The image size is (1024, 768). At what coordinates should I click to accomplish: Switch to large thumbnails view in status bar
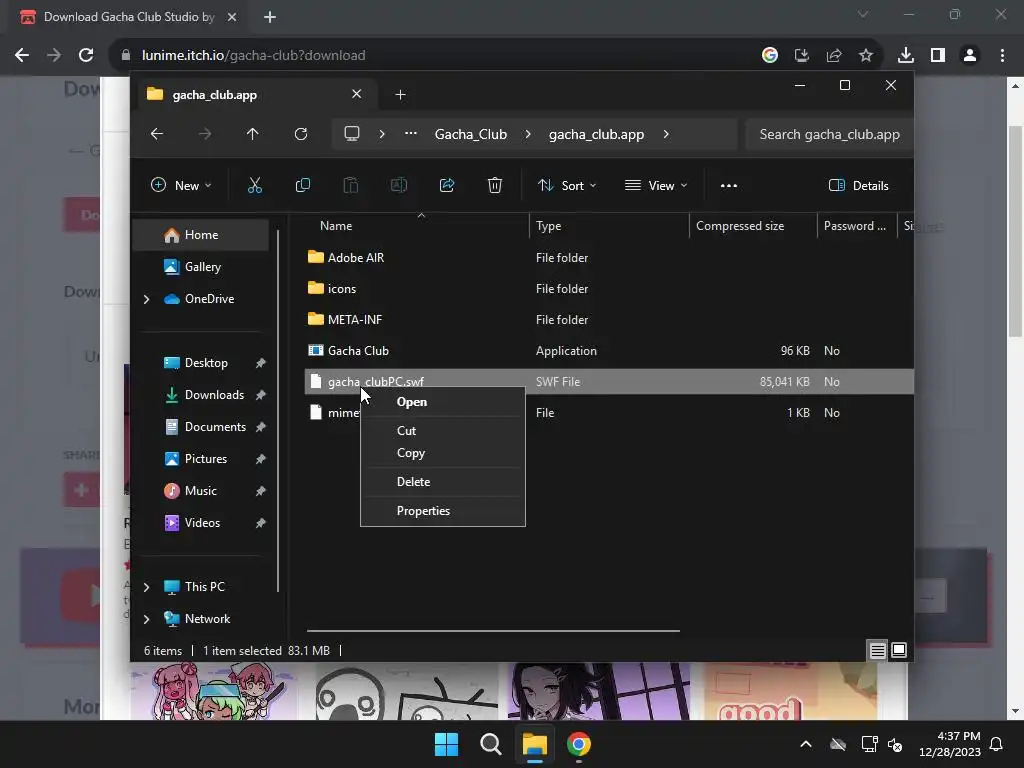899,650
